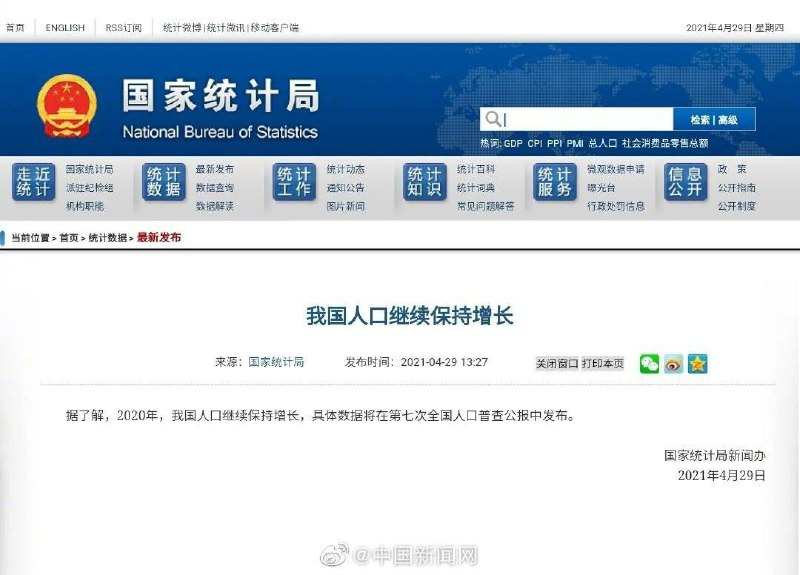800x575 pixels.
Task: Open the 曝光台 link
Action: [601, 188]
